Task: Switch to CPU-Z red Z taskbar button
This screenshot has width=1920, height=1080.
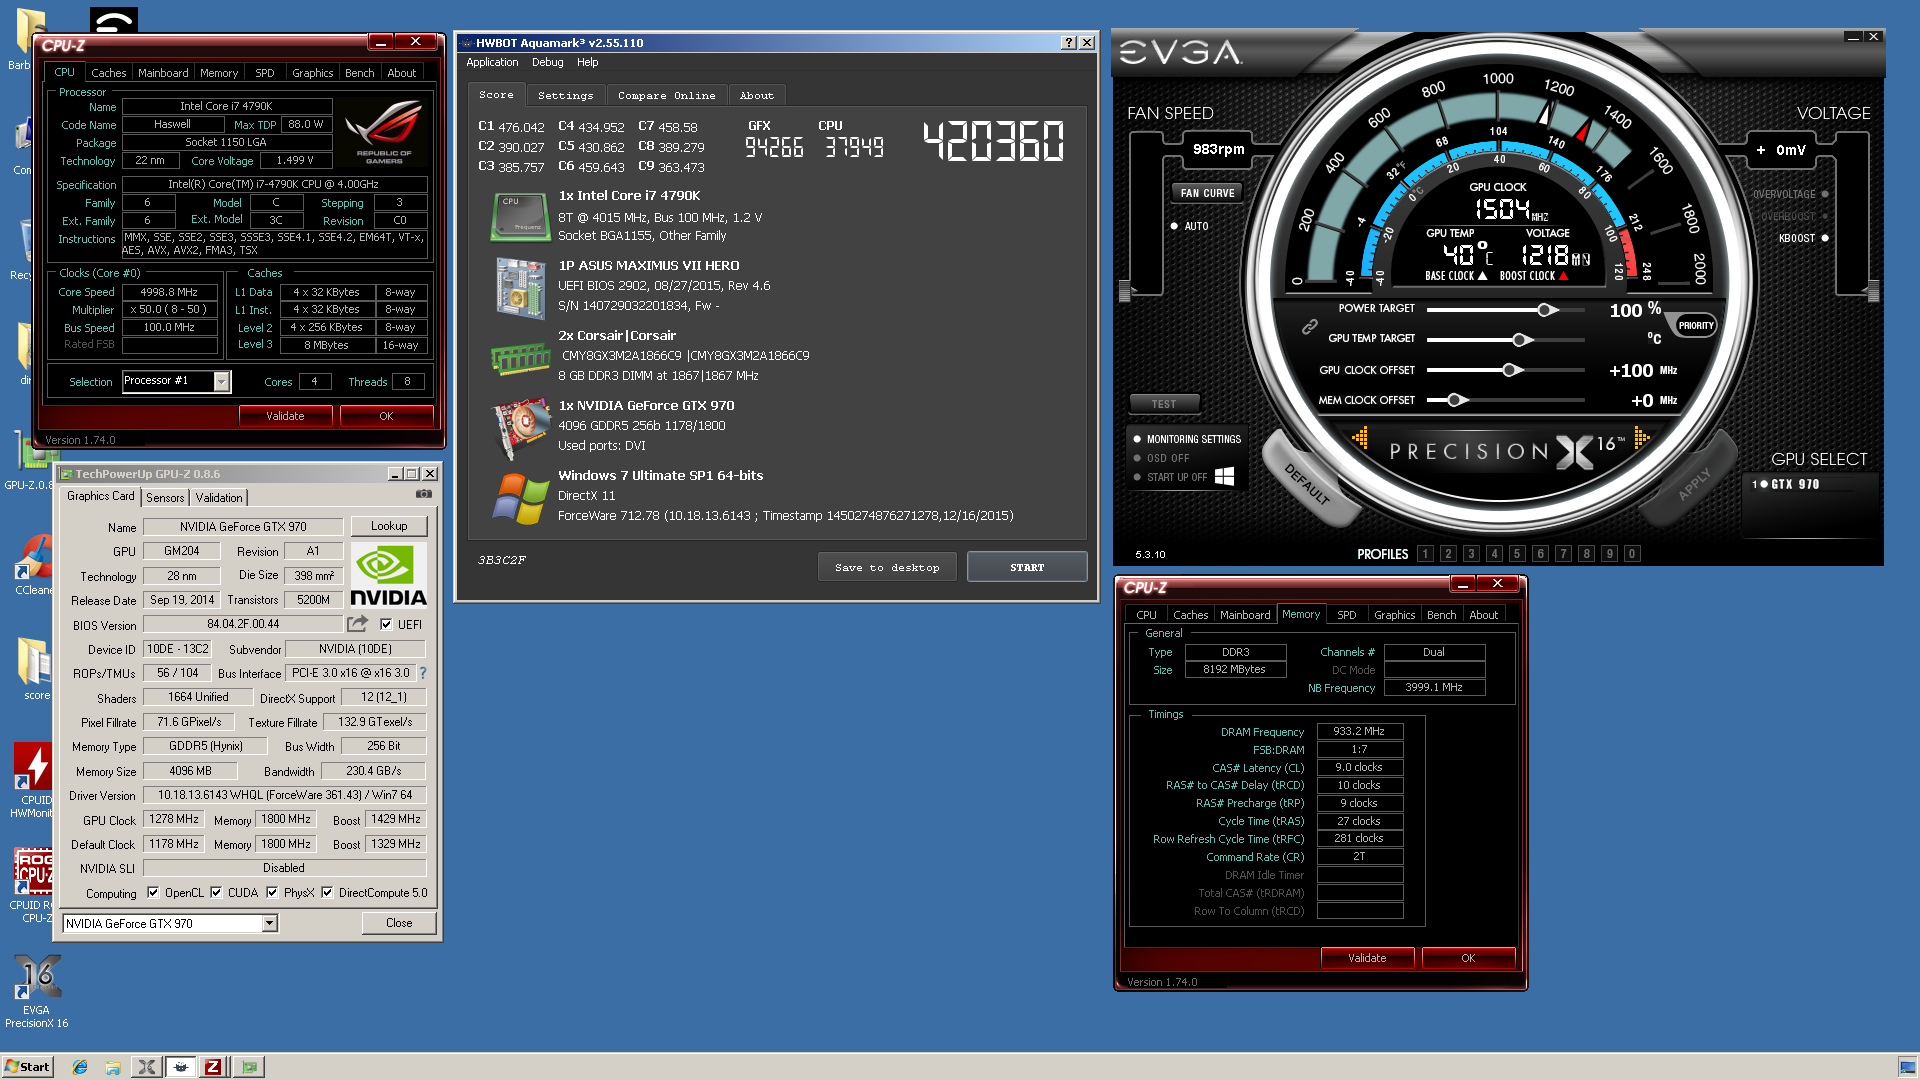Action: click(213, 1067)
